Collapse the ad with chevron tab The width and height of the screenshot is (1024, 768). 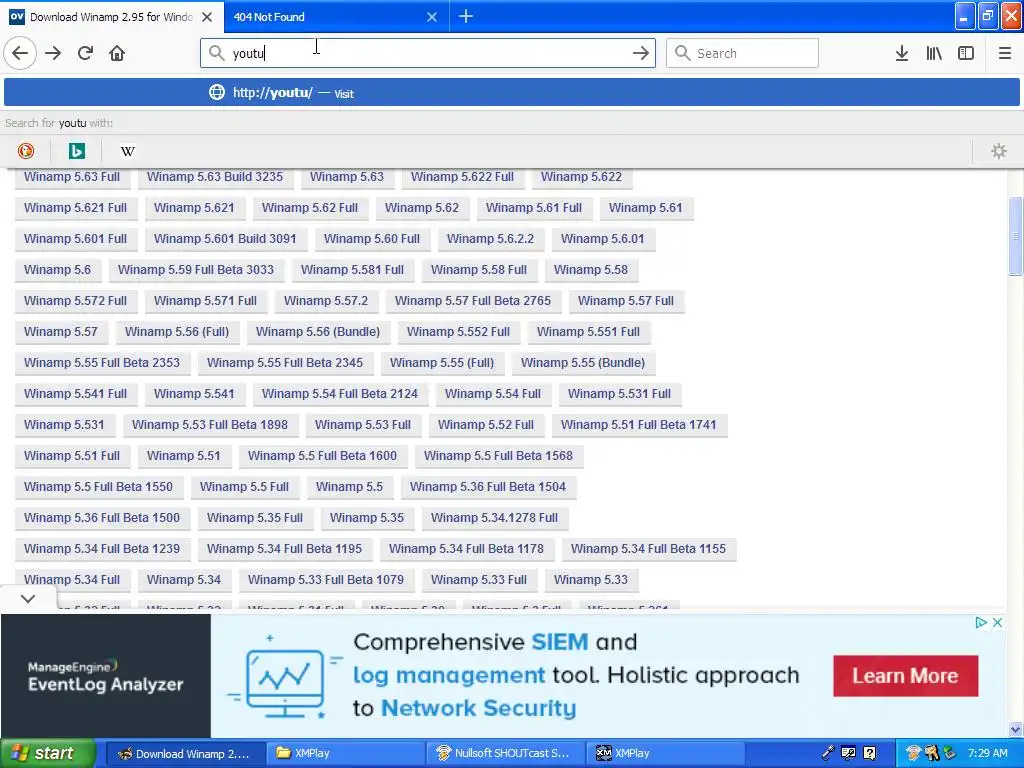point(28,598)
